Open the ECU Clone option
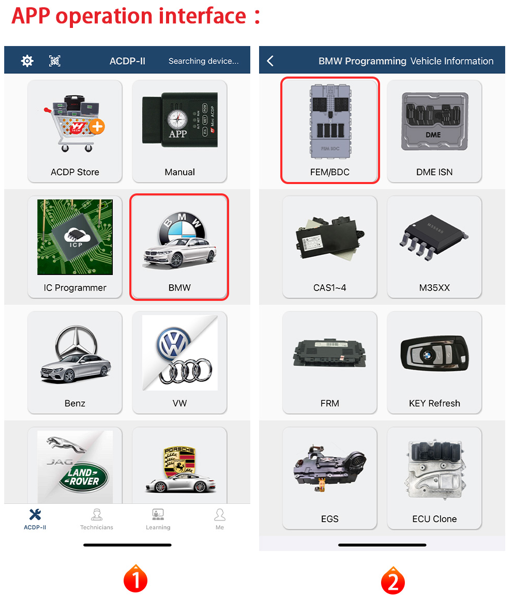510x605 pixels. tap(434, 478)
